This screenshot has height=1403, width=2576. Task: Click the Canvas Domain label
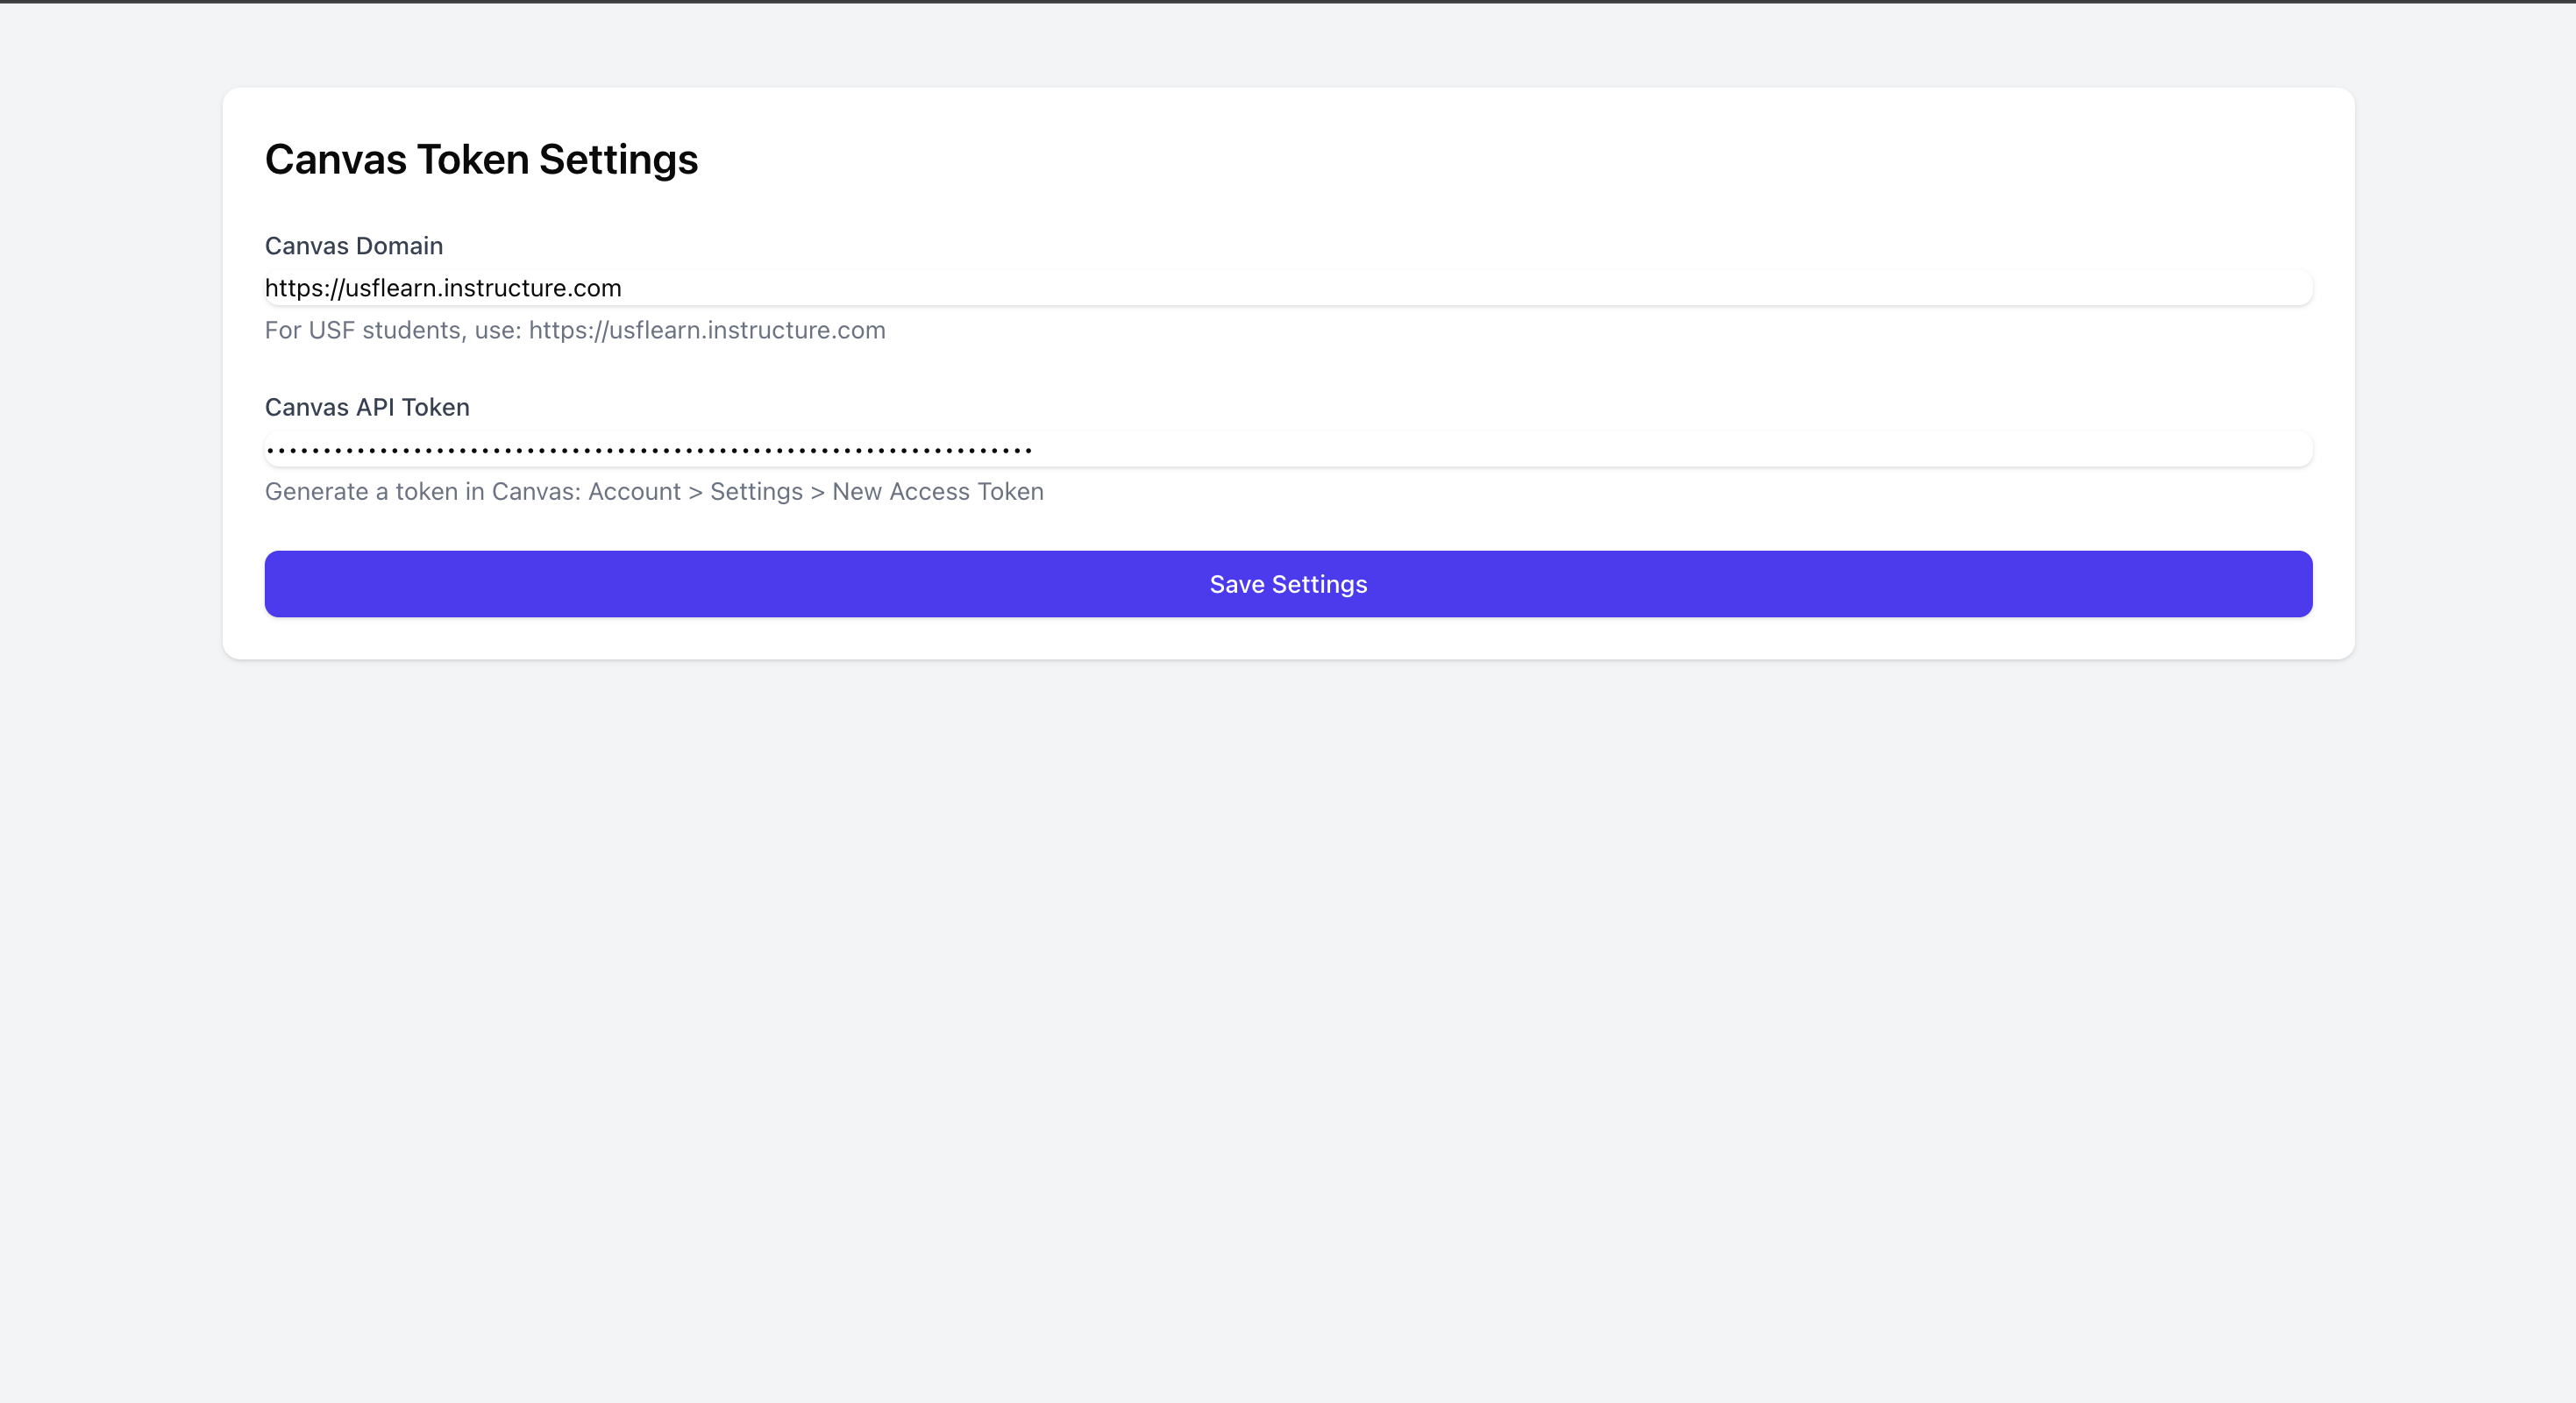(x=353, y=246)
